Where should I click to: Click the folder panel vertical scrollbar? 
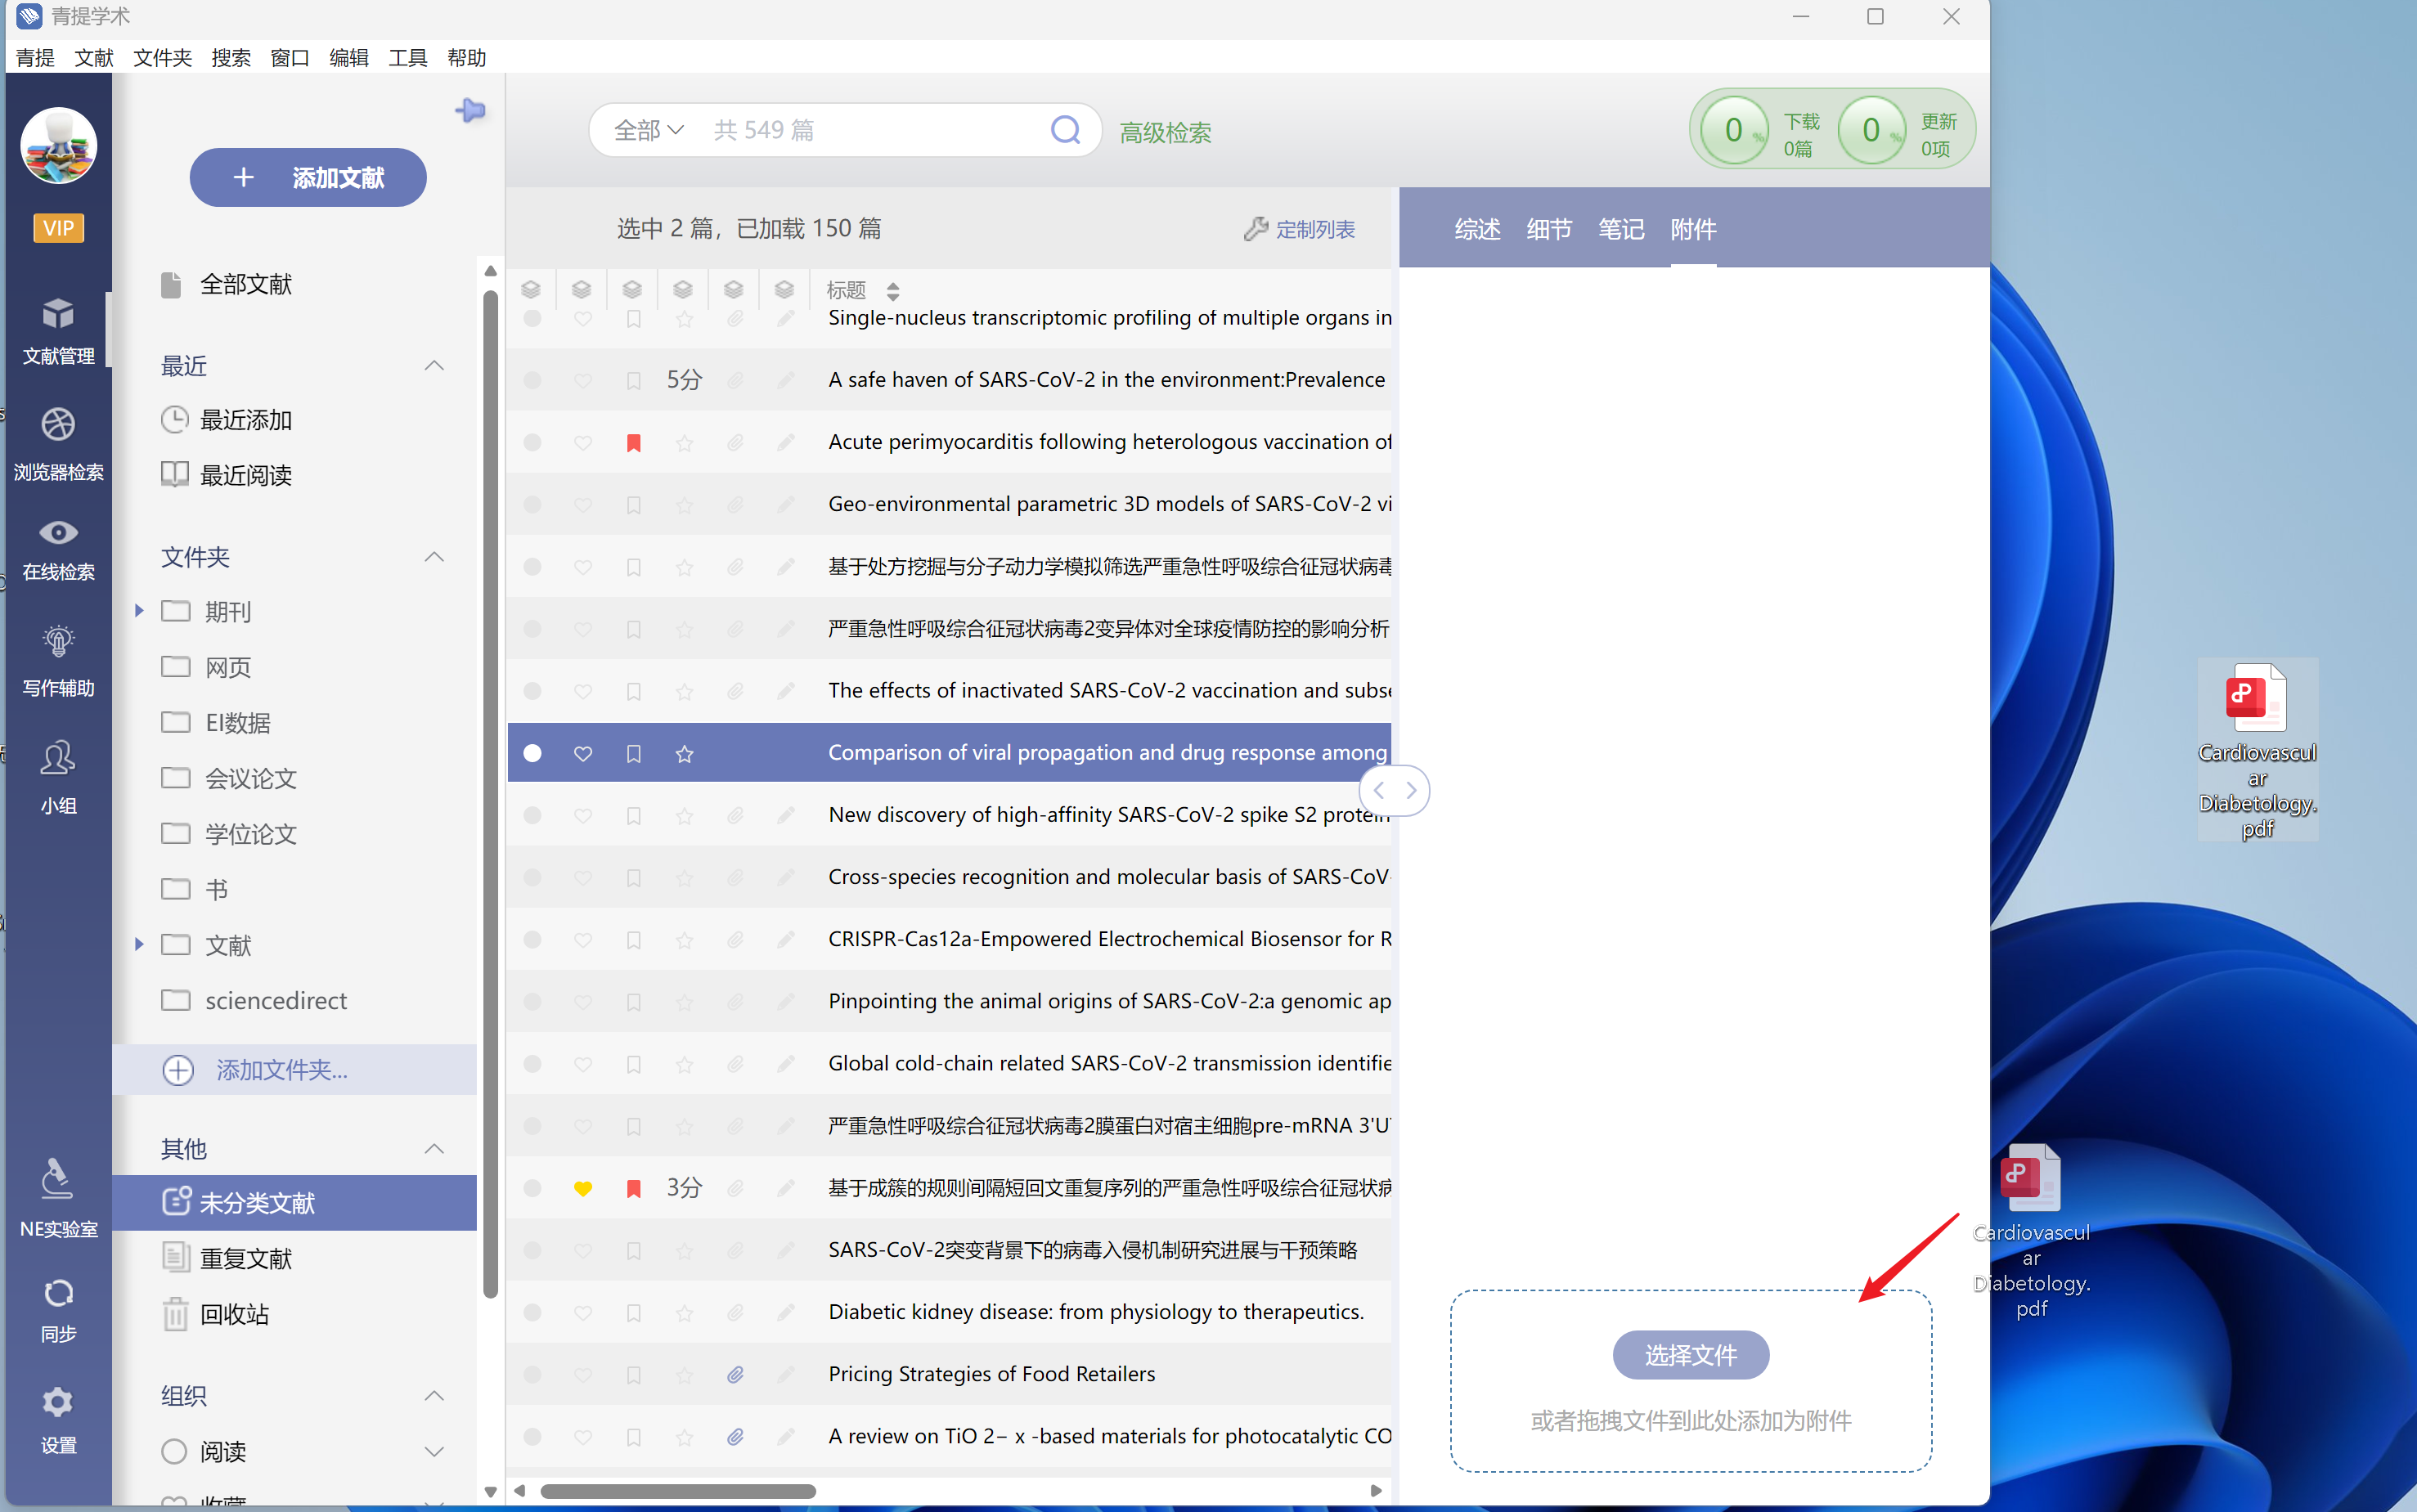pyautogui.click(x=490, y=795)
